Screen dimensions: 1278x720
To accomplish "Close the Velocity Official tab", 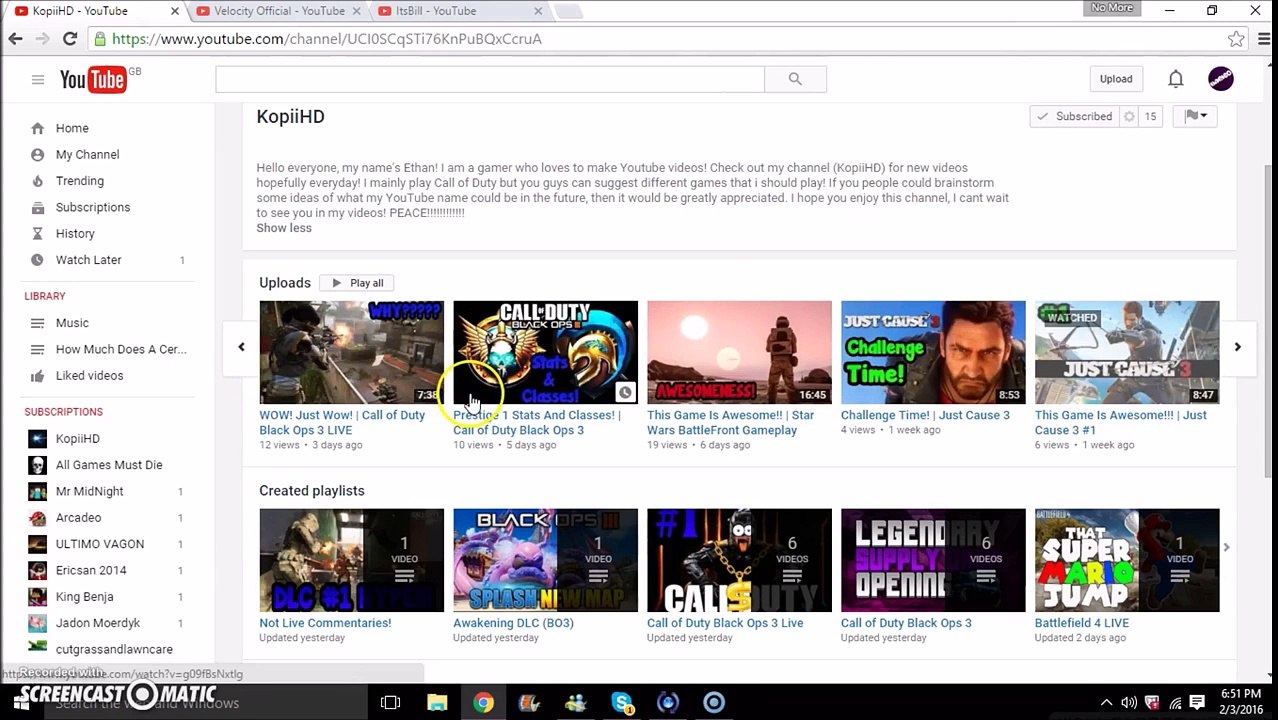I will [356, 11].
